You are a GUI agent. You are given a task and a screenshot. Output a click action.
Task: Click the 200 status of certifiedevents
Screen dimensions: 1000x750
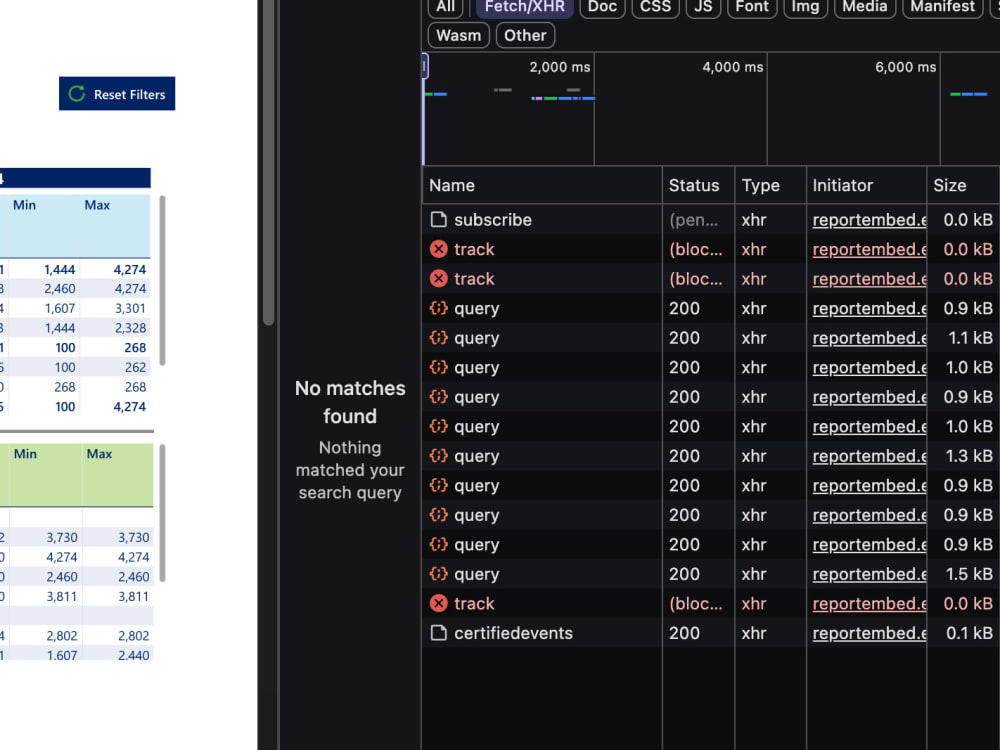click(x=684, y=633)
